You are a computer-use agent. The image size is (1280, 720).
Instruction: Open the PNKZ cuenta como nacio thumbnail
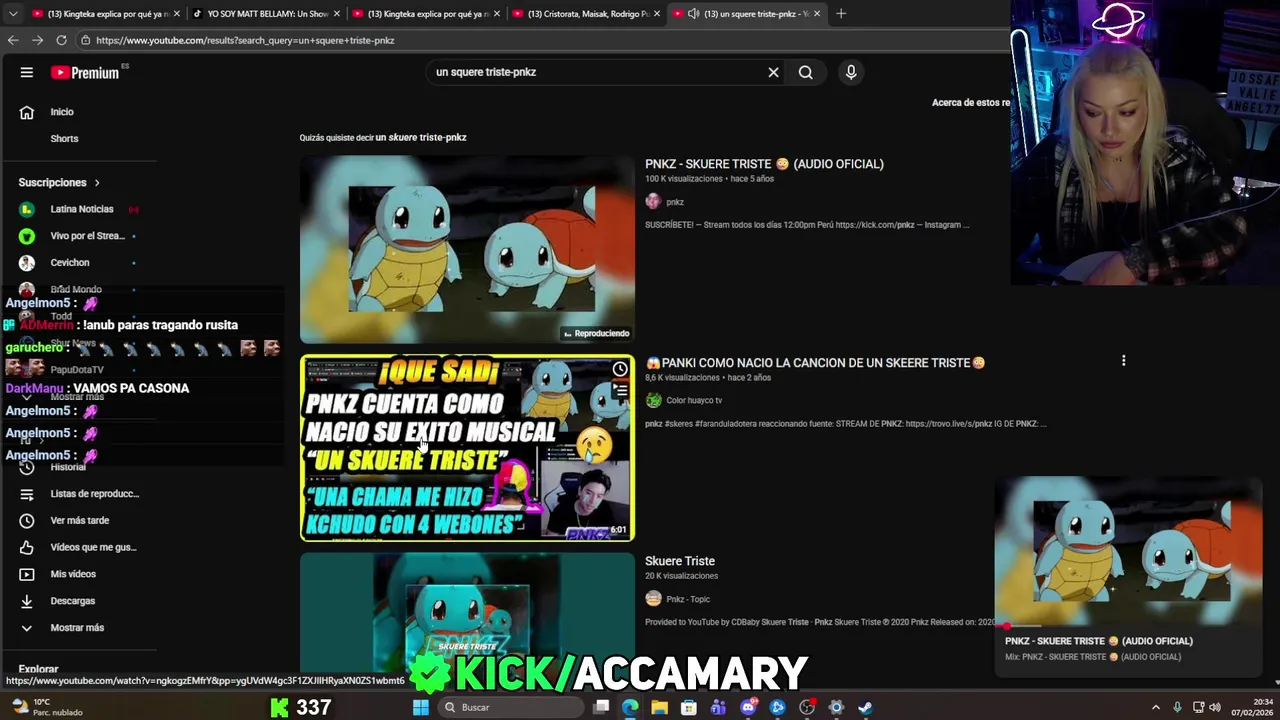click(467, 448)
